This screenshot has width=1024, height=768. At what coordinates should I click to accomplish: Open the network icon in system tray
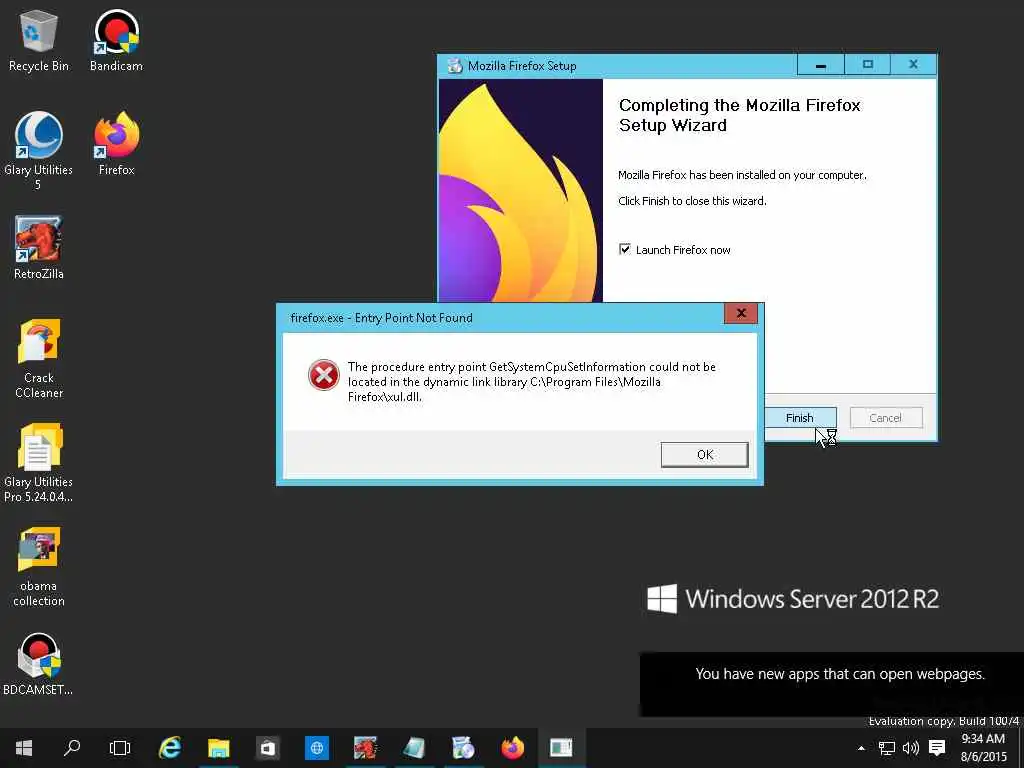tap(886, 748)
